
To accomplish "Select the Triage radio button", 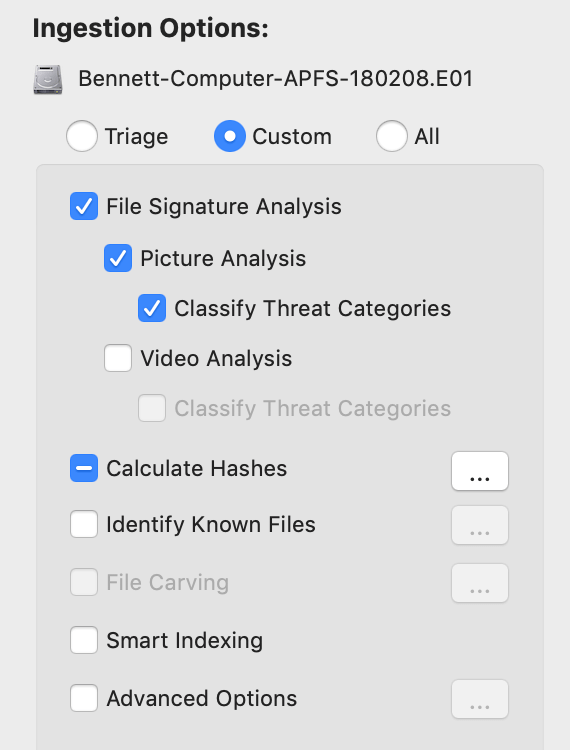I will [x=82, y=136].
